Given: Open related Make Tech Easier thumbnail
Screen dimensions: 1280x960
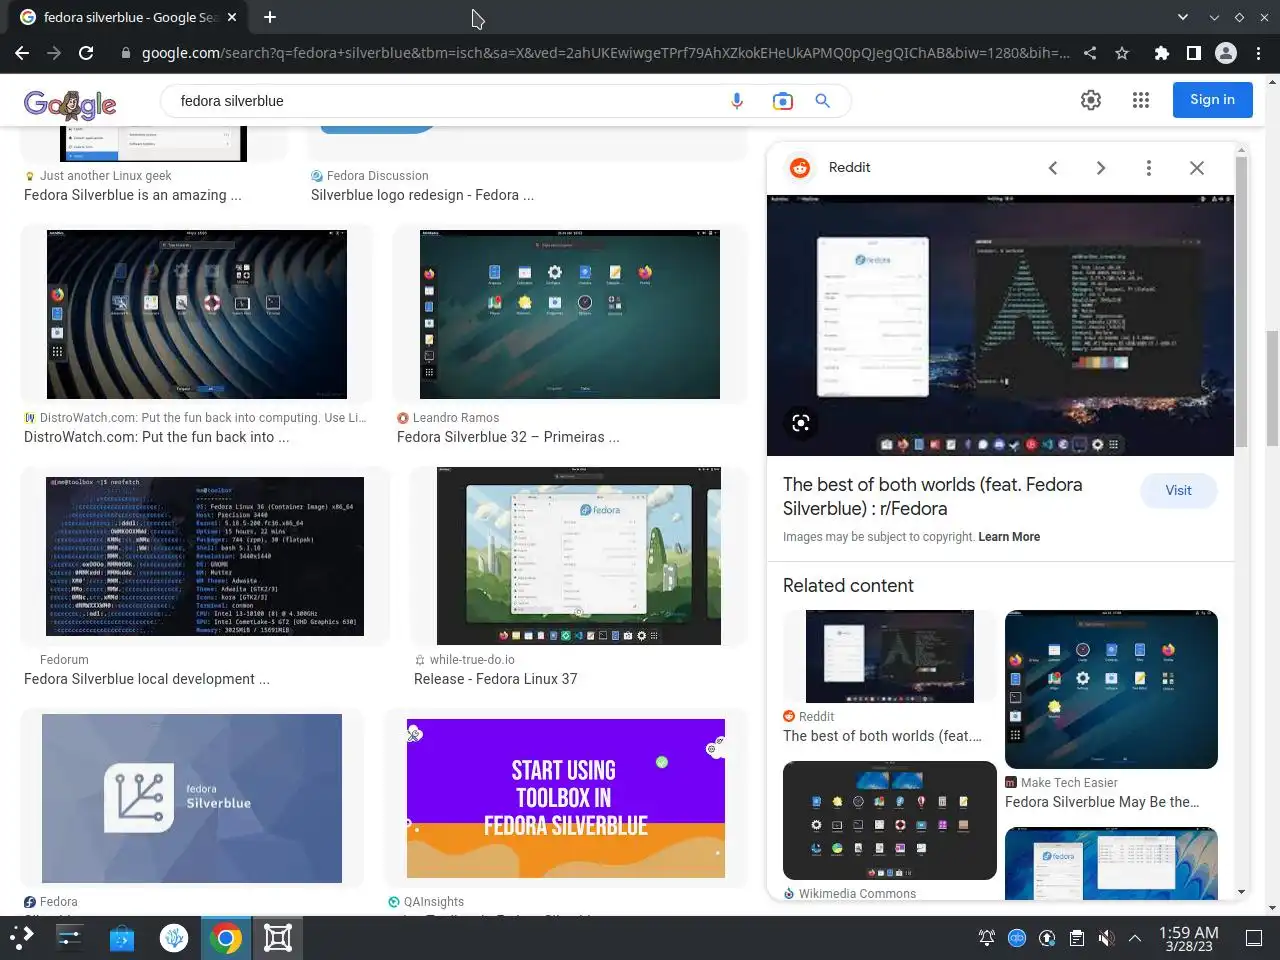Looking at the screenshot, I should click(1111, 690).
